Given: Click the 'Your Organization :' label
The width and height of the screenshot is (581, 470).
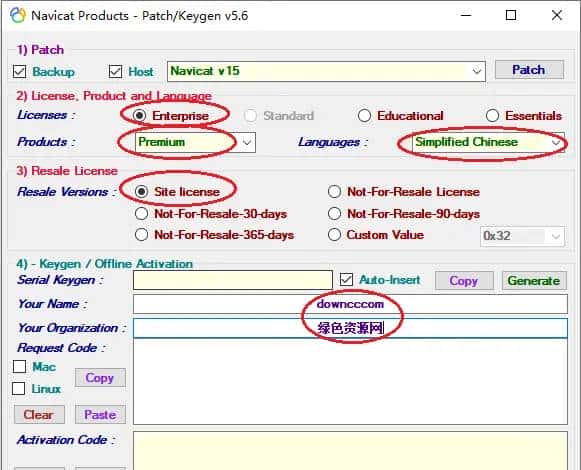Looking at the screenshot, I should (x=72, y=328).
